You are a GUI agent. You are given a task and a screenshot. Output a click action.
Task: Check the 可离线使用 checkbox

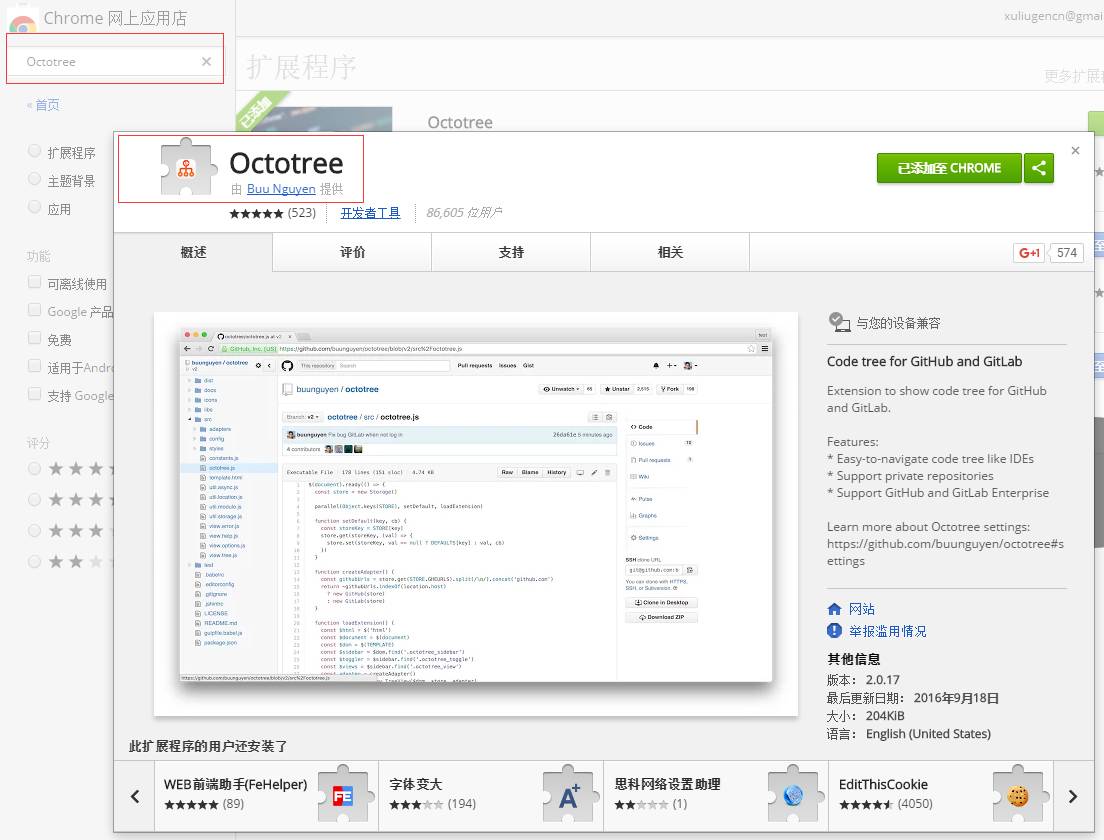coord(34,282)
